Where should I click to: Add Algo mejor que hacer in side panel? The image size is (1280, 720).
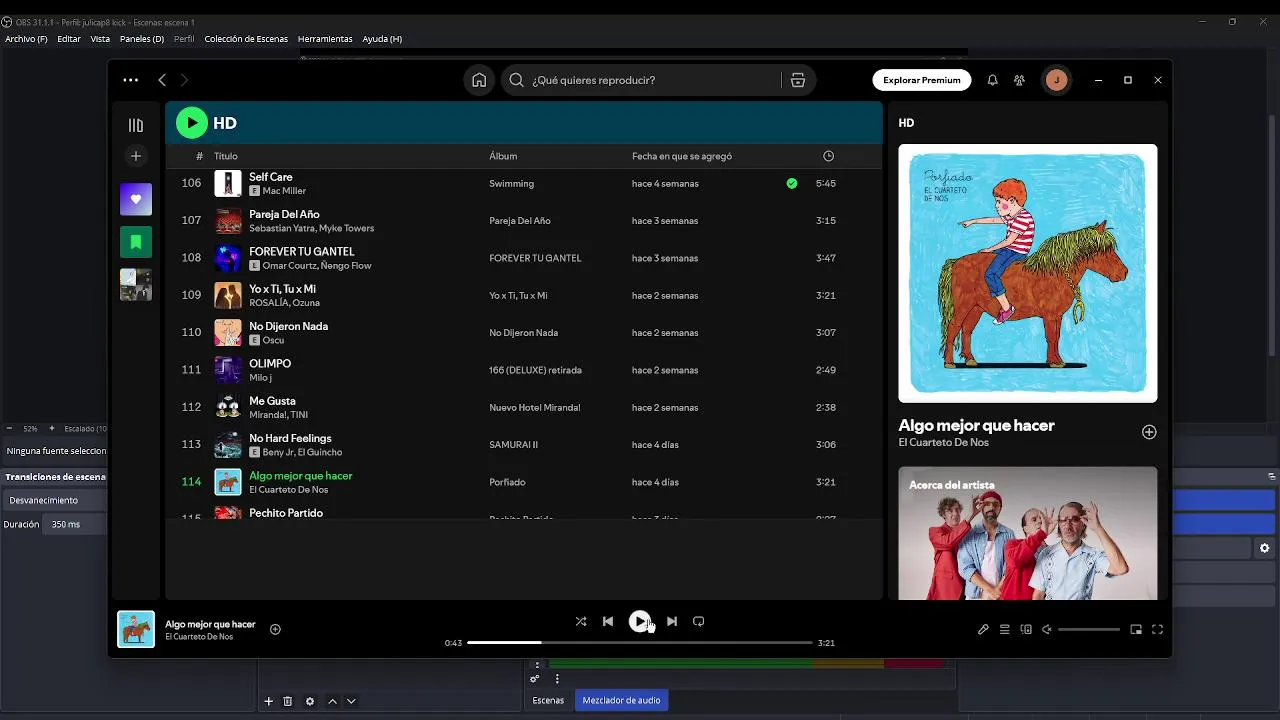tap(1149, 432)
